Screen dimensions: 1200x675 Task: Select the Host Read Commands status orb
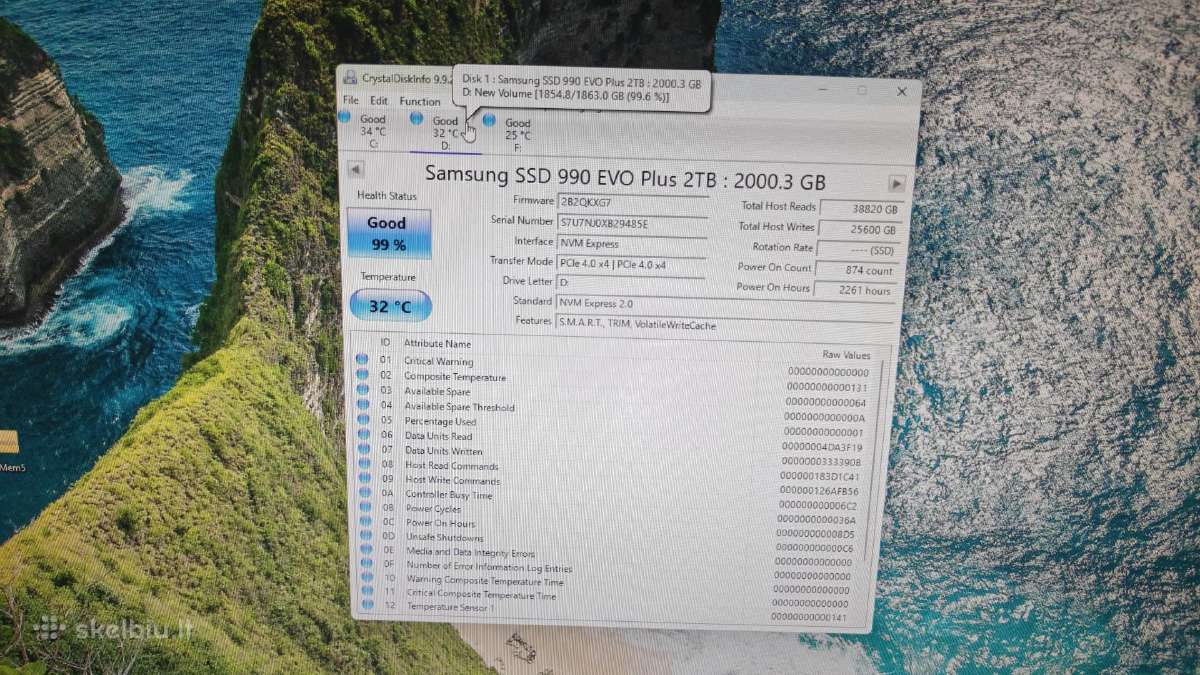[363, 464]
